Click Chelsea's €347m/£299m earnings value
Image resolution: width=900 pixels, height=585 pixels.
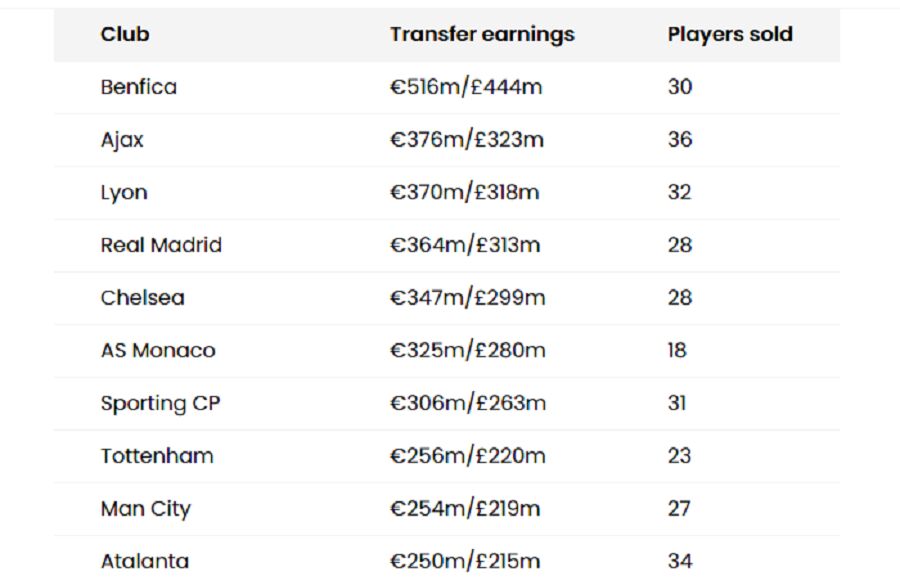468,298
